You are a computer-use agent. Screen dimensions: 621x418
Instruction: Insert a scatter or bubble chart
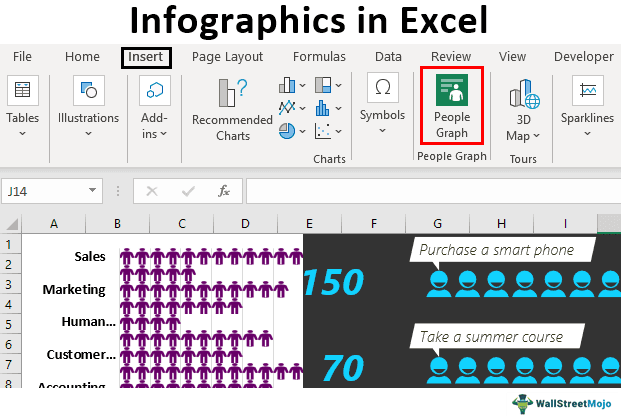(325, 130)
